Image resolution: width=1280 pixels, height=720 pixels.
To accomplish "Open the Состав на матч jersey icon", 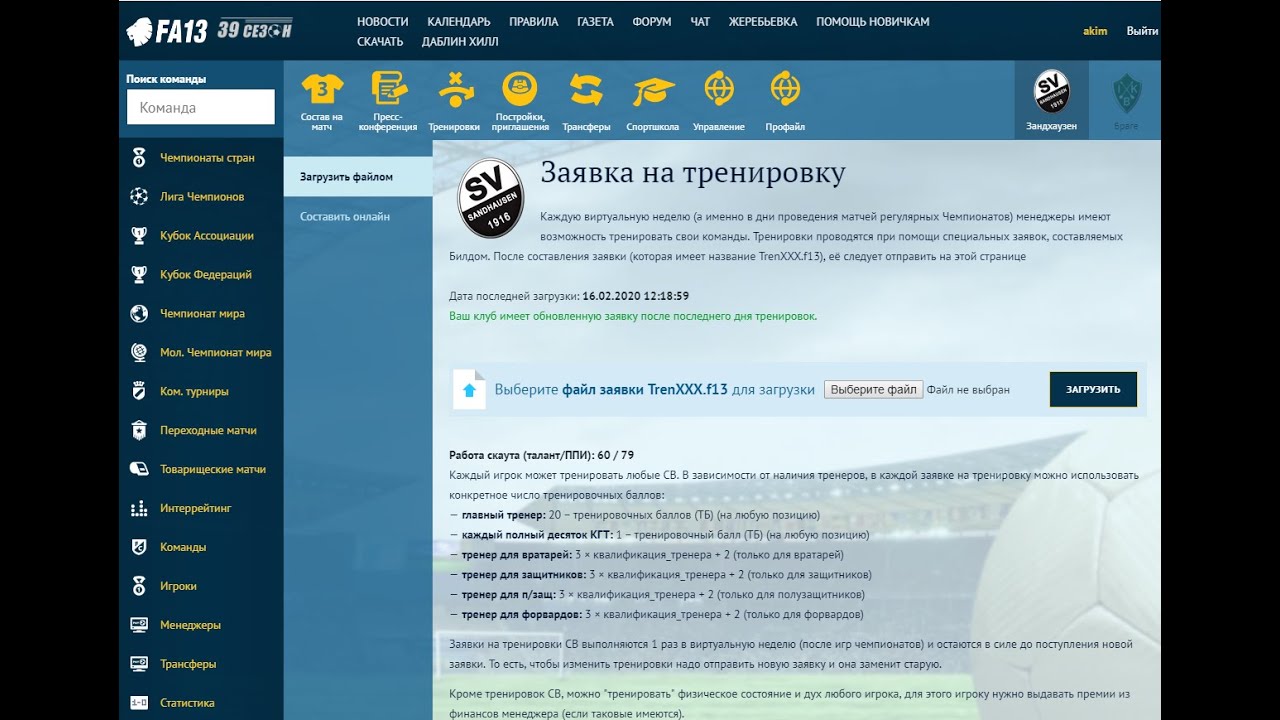I will click(322, 89).
